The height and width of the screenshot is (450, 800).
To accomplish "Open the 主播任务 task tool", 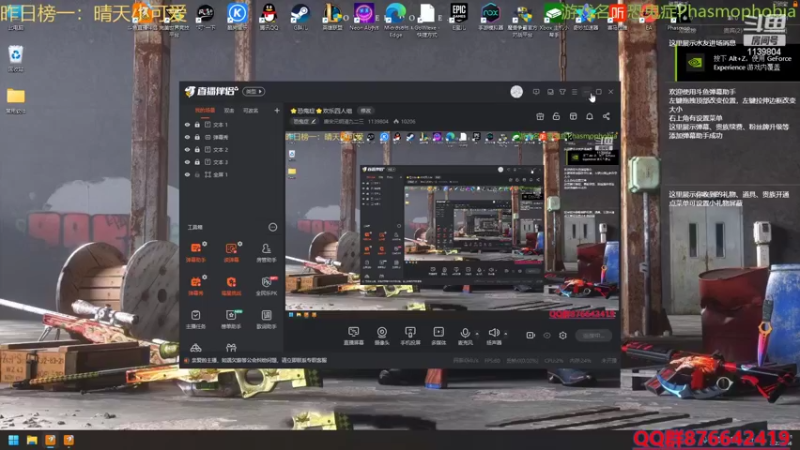I will (x=196, y=319).
